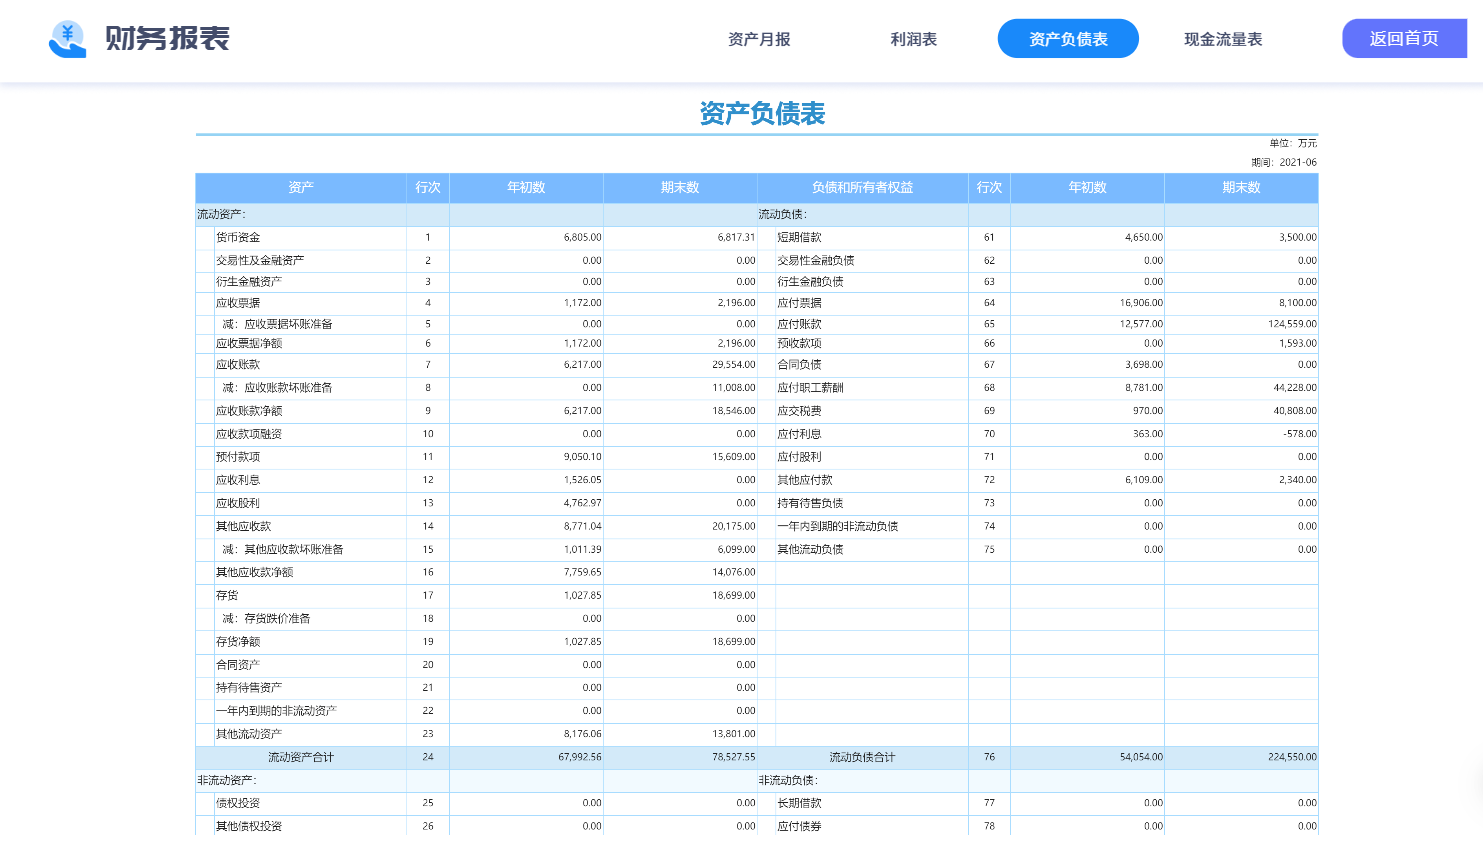Click the 其他应收款 row label

243,526
